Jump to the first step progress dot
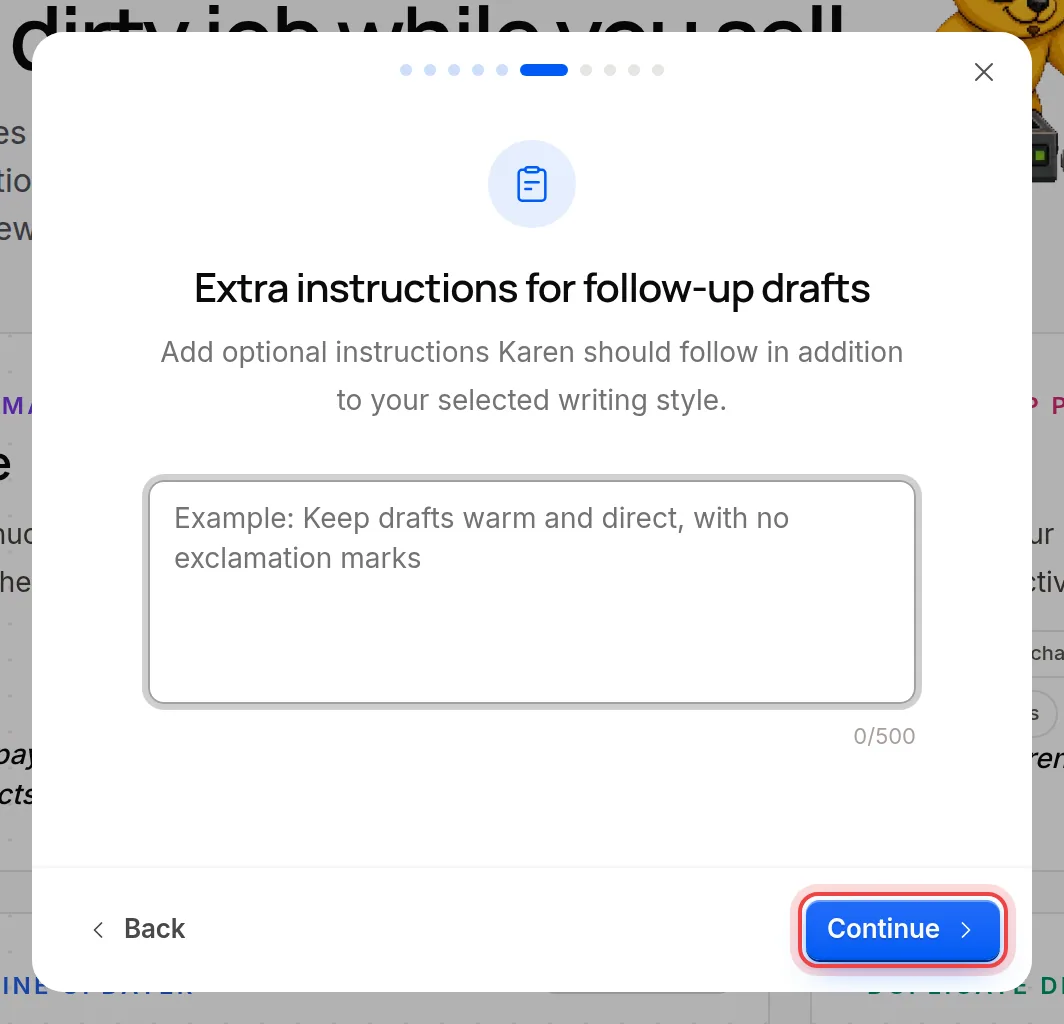Screen dimensions: 1064x1024 [406, 70]
